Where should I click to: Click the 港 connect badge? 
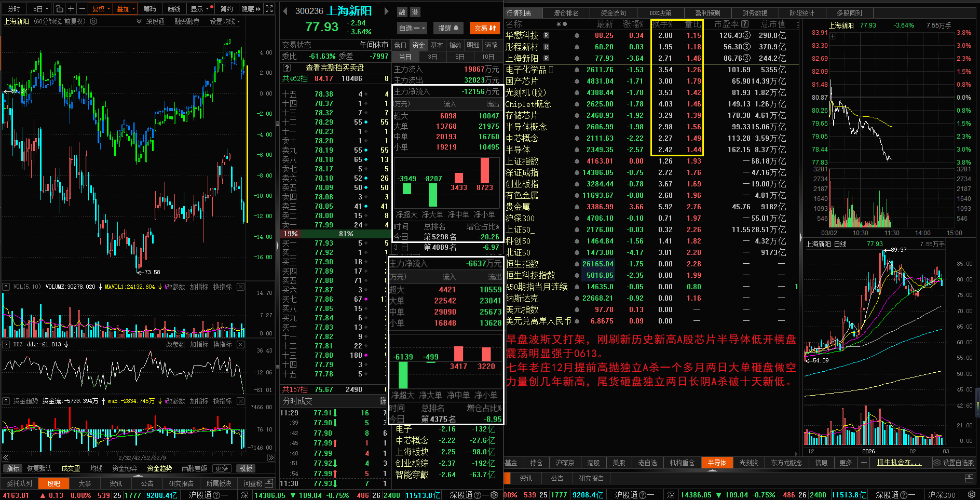click(415, 12)
